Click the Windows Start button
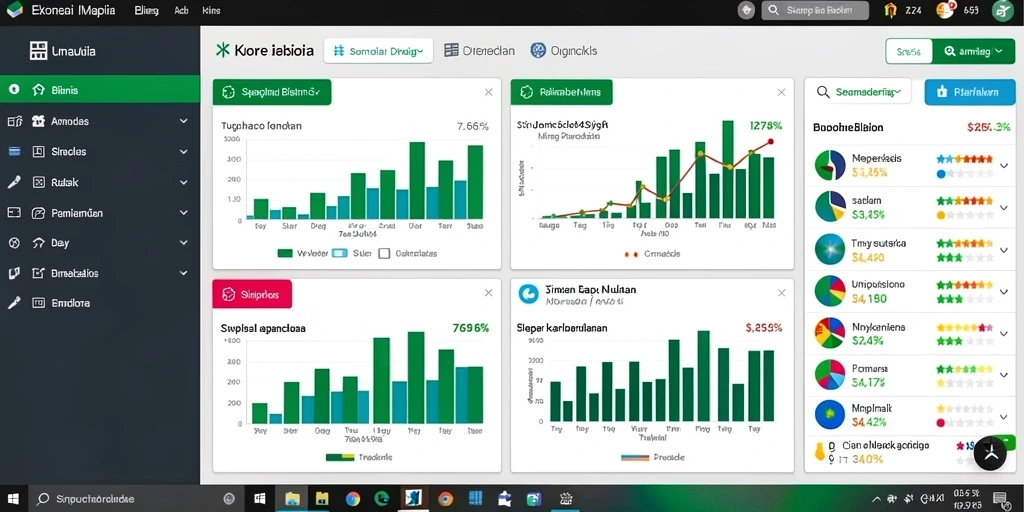1024x512 pixels. tap(13, 499)
